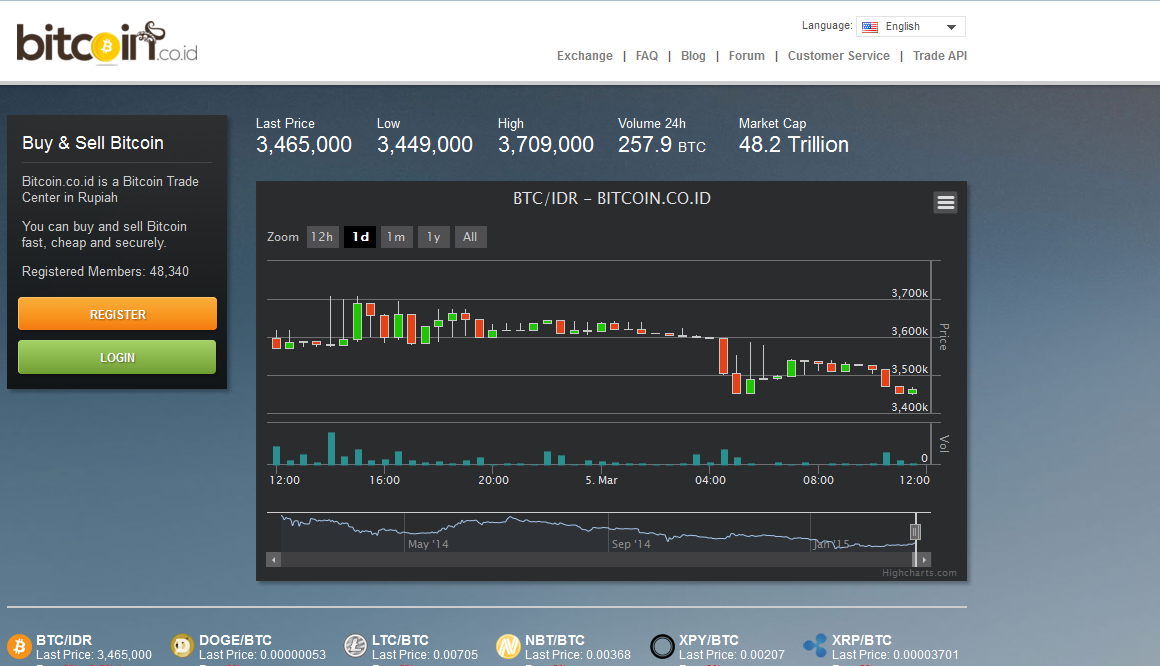Click the BTC/IDR Bitcoin coin icon
Image resolution: width=1160 pixels, height=666 pixels.
(19, 647)
